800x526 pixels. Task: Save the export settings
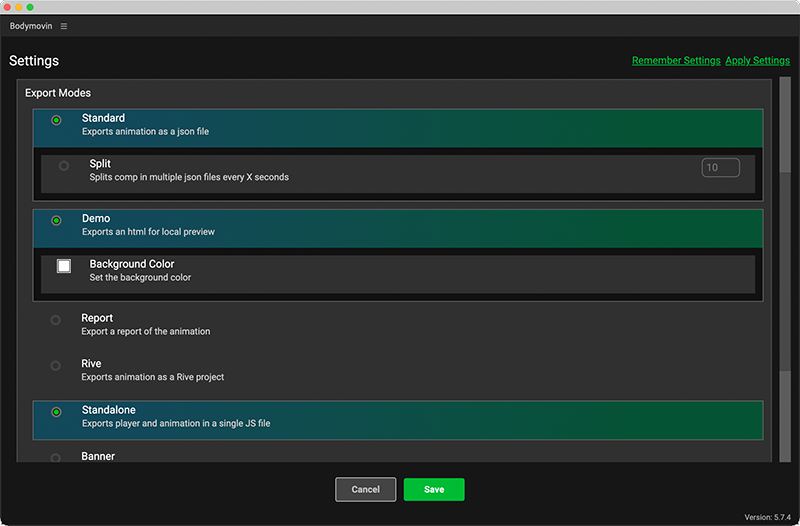(x=434, y=489)
